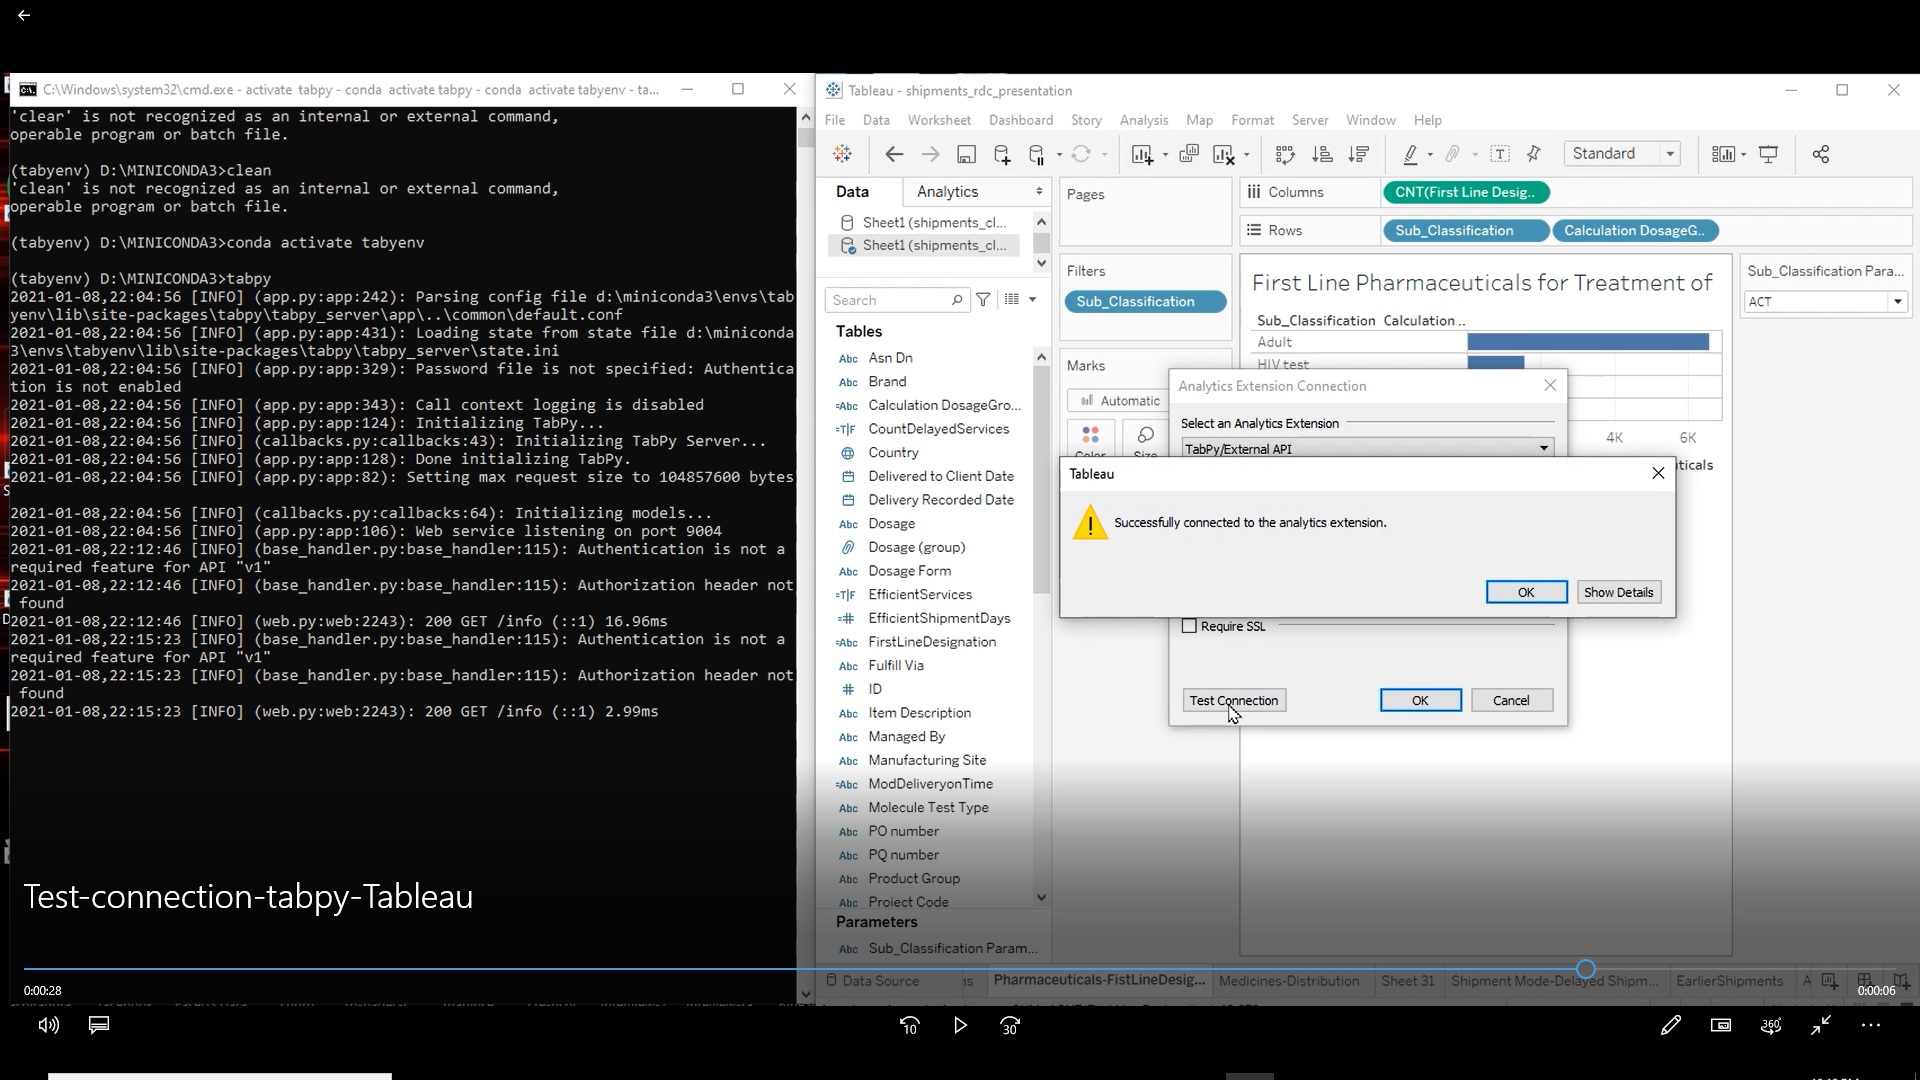Select the undo icon in Tableau toolbar
The image size is (1920, 1080).
894,154
